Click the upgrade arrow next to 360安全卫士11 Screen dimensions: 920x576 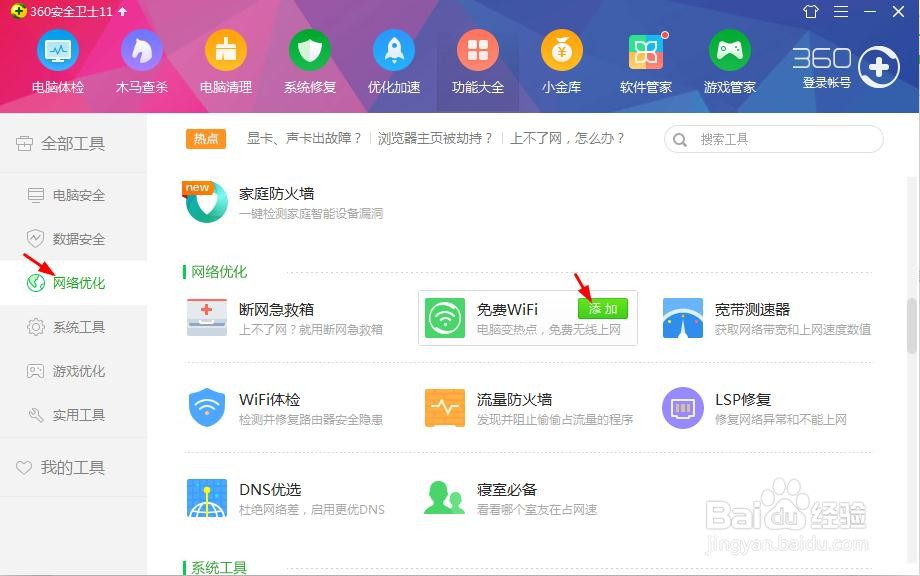(122, 11)
